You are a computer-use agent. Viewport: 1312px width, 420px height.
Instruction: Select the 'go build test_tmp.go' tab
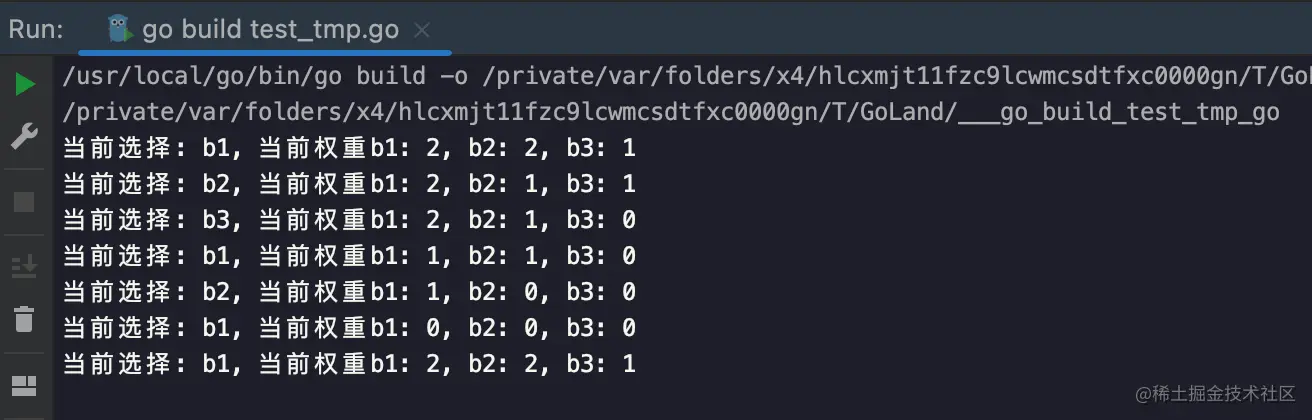coord(270,30)
